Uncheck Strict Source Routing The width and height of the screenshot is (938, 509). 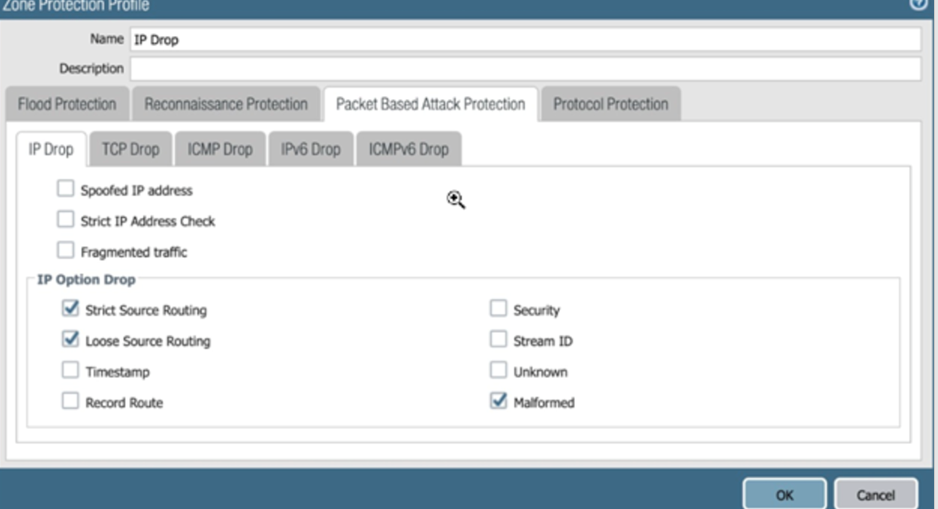coord(70,310)
